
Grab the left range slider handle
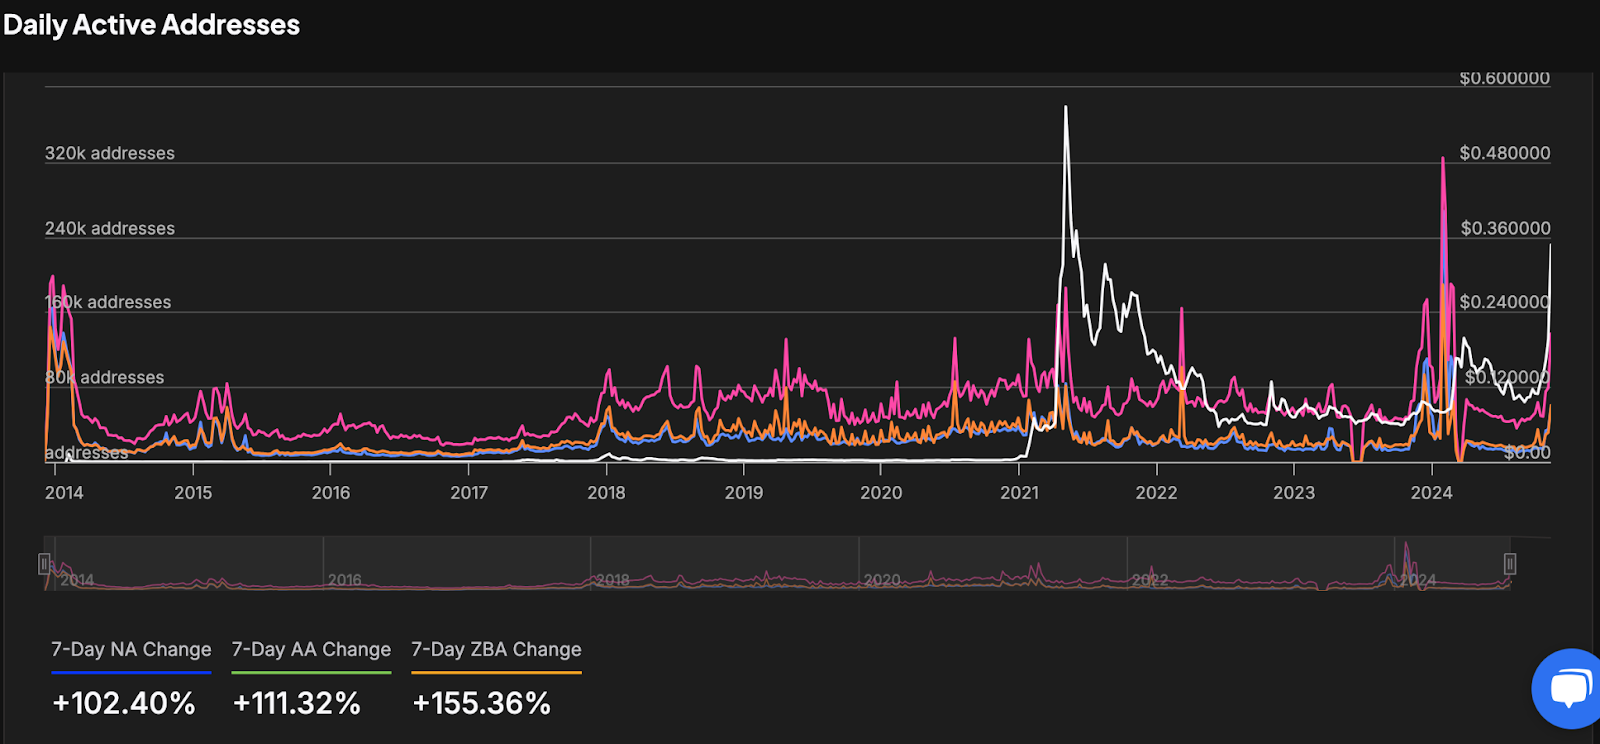(44, 564)
